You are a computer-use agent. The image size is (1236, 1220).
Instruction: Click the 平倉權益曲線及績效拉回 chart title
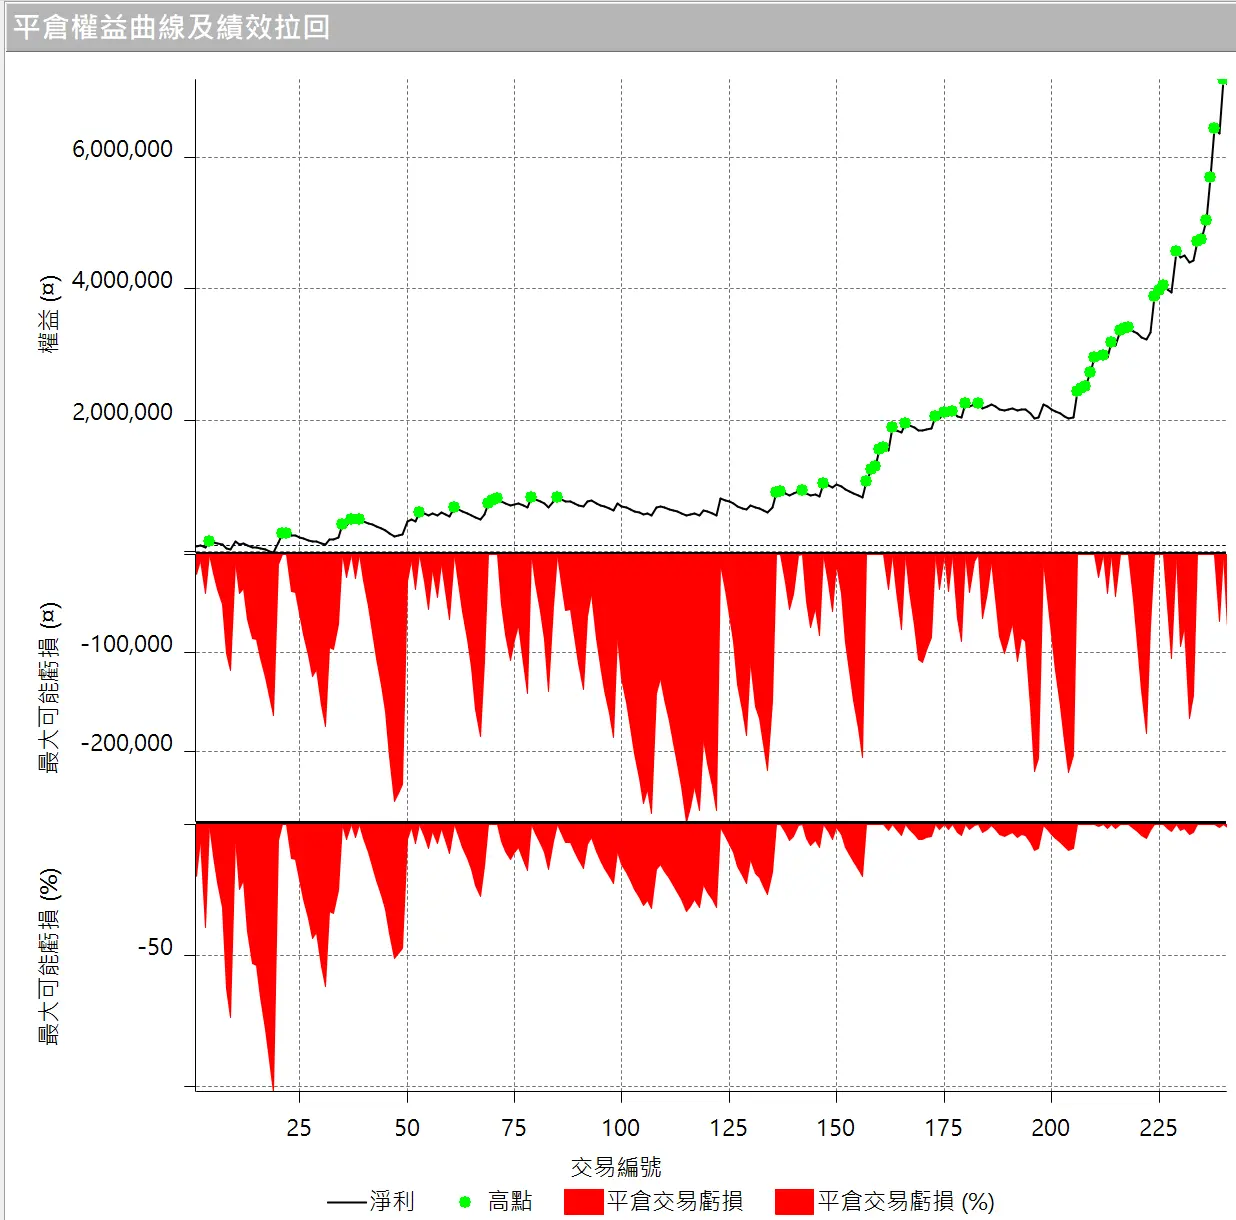click(172, 27)
